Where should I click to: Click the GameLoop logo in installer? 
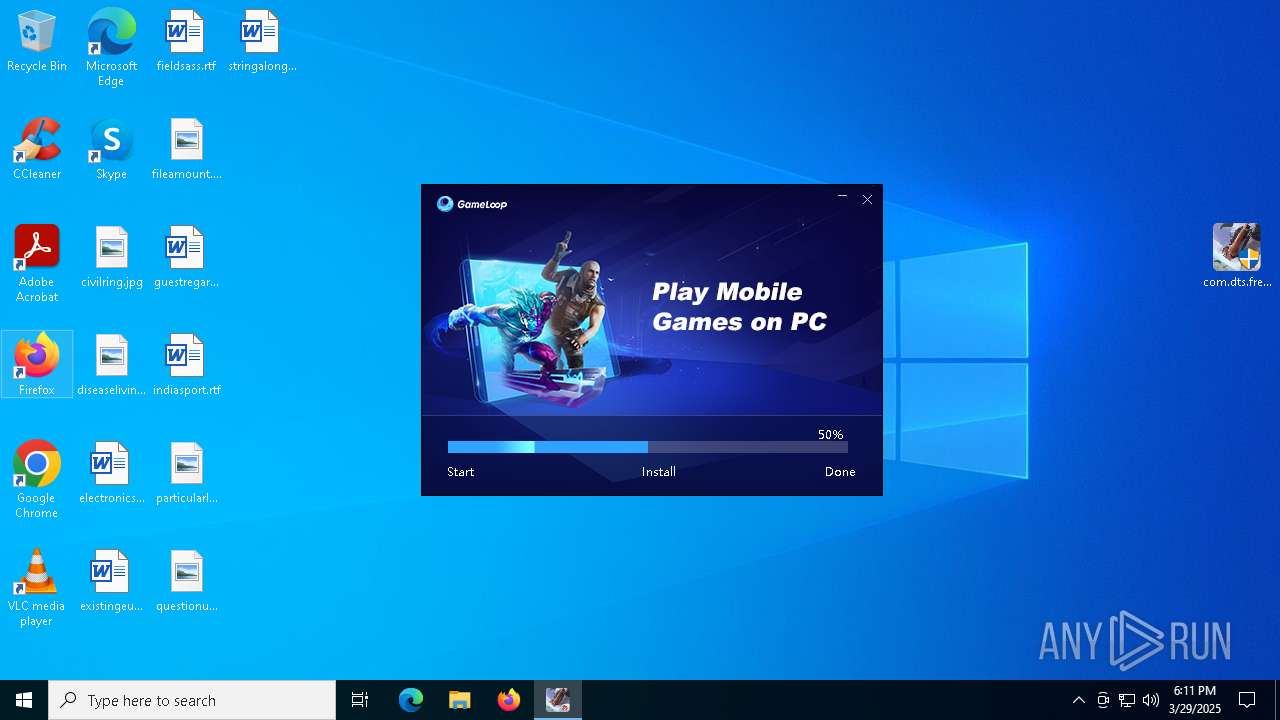click(472, 204)
